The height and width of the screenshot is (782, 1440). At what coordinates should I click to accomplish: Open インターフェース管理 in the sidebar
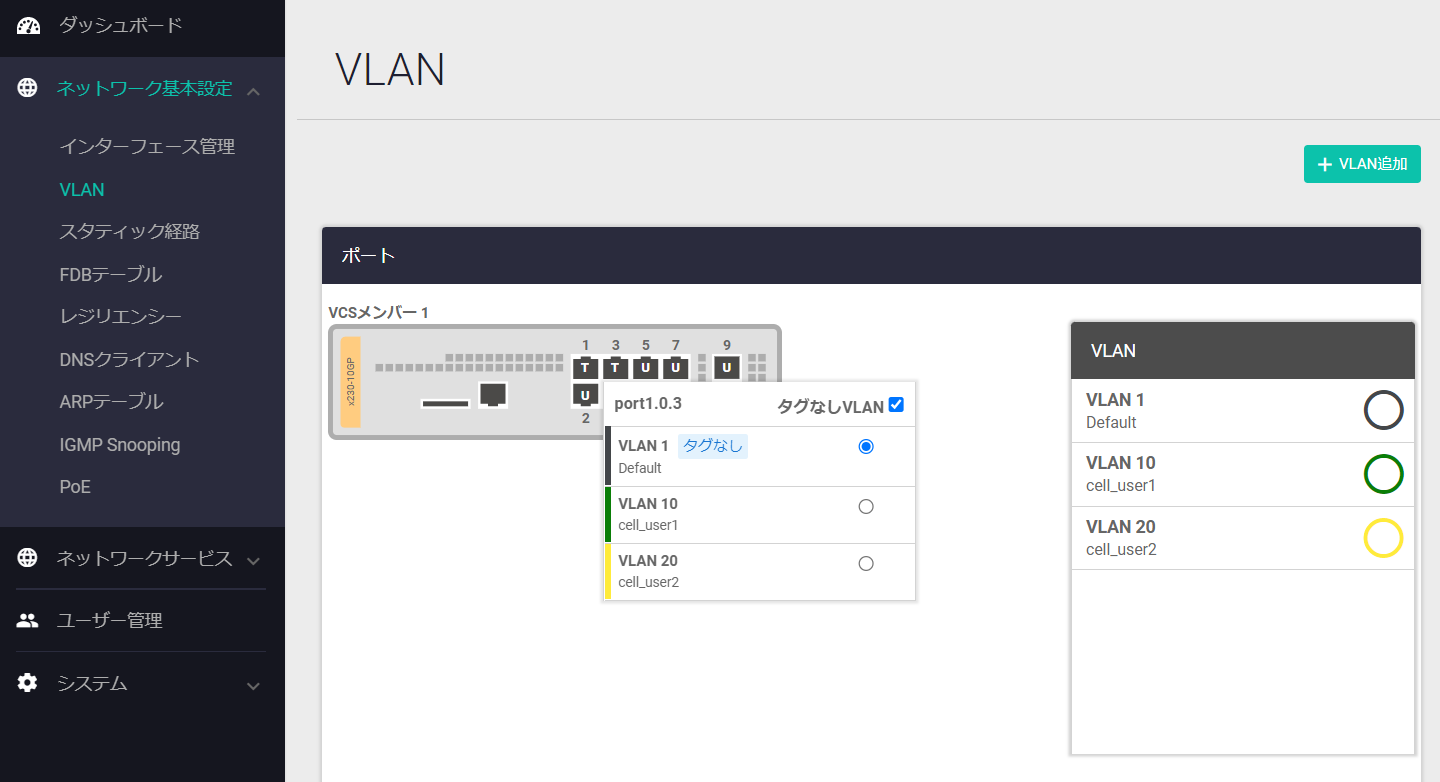147,146
